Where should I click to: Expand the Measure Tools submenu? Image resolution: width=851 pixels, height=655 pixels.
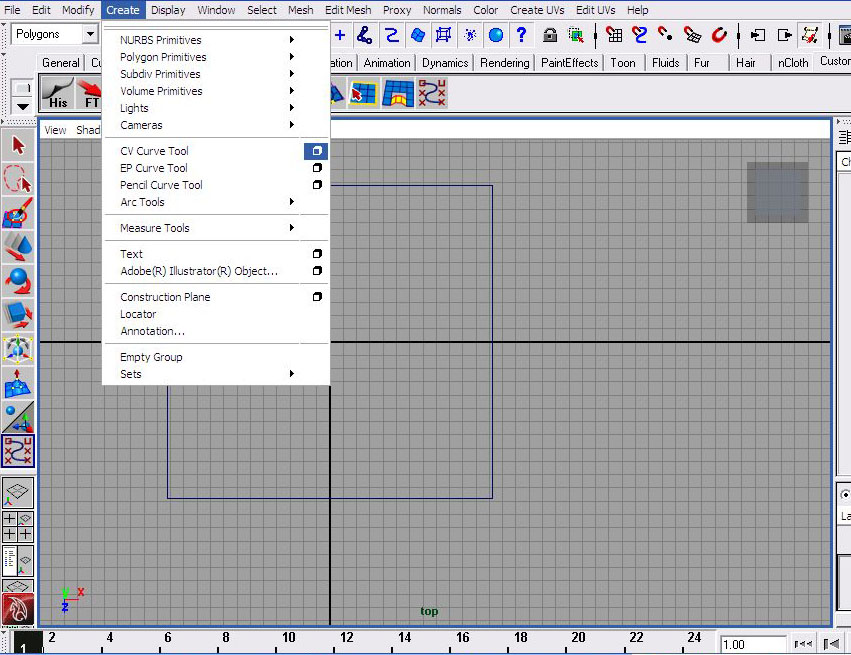pos(216,228)
